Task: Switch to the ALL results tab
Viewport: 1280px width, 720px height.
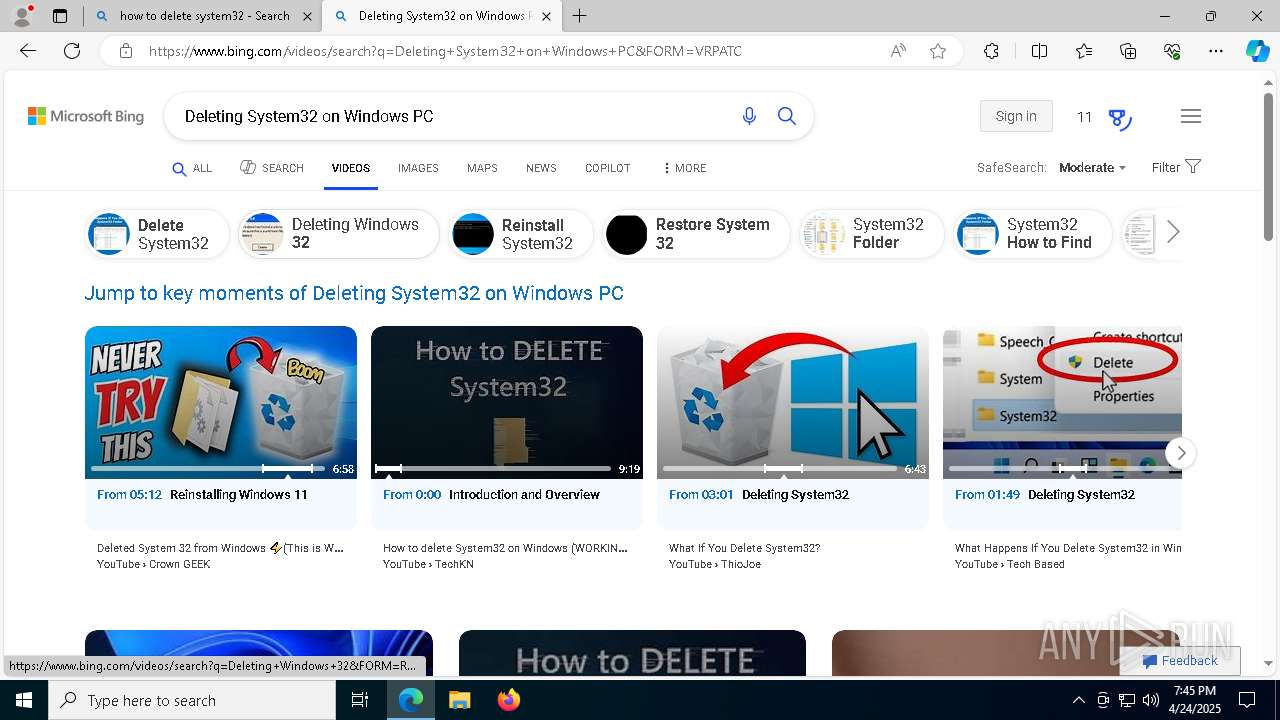Action: coord(192,168)
